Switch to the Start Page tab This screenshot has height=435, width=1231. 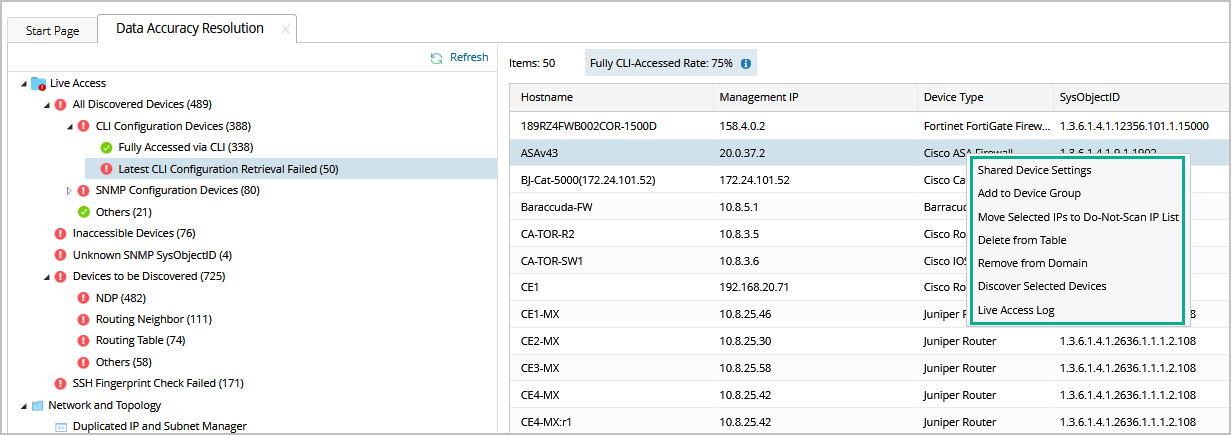pyautogui.click(x=52, y=30)
